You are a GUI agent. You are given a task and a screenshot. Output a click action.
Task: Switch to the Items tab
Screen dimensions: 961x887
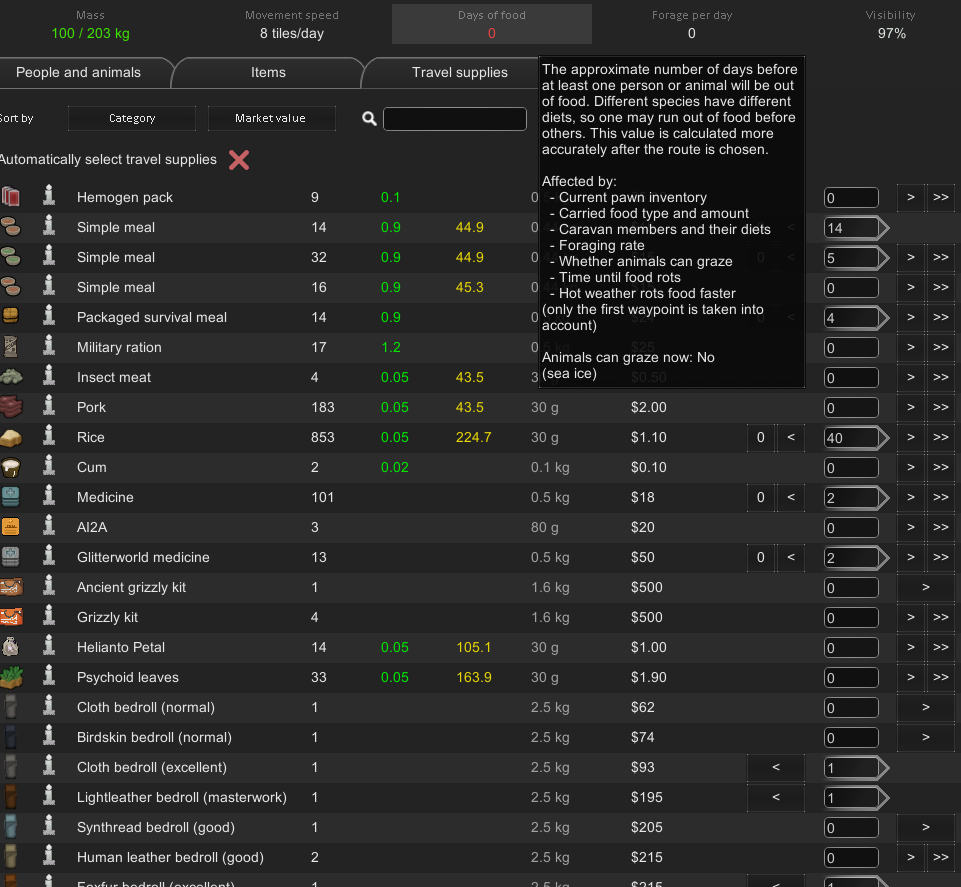point(268,72)
